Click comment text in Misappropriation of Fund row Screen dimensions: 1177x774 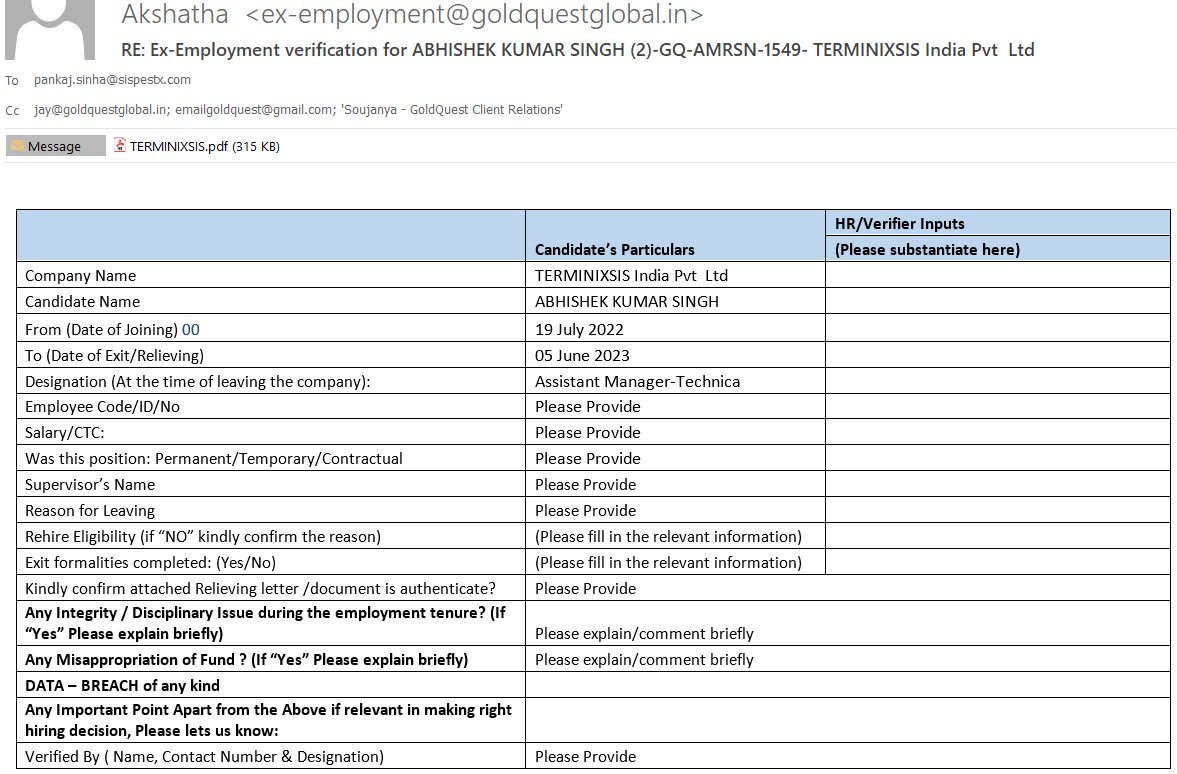[644, 659]
